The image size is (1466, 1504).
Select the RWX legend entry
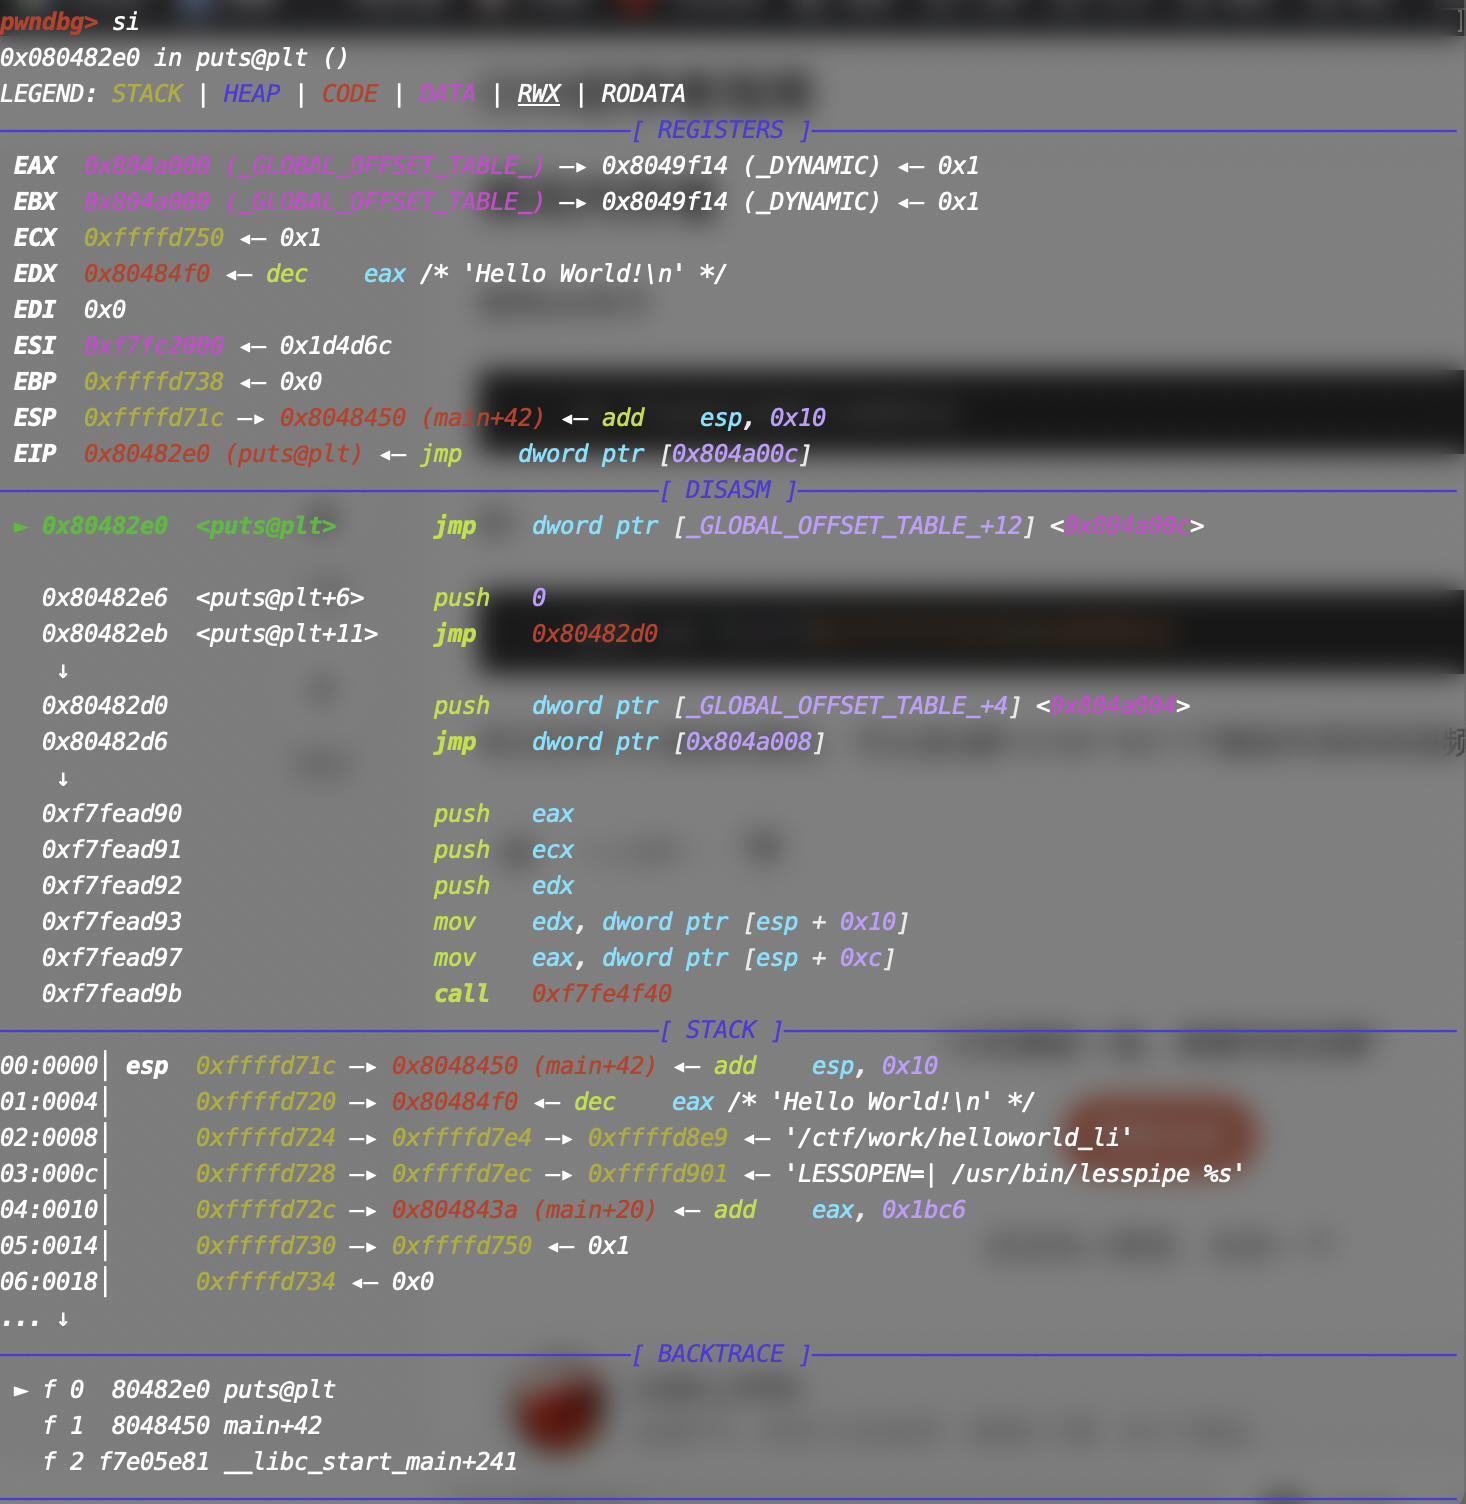(x=538, y=93)
